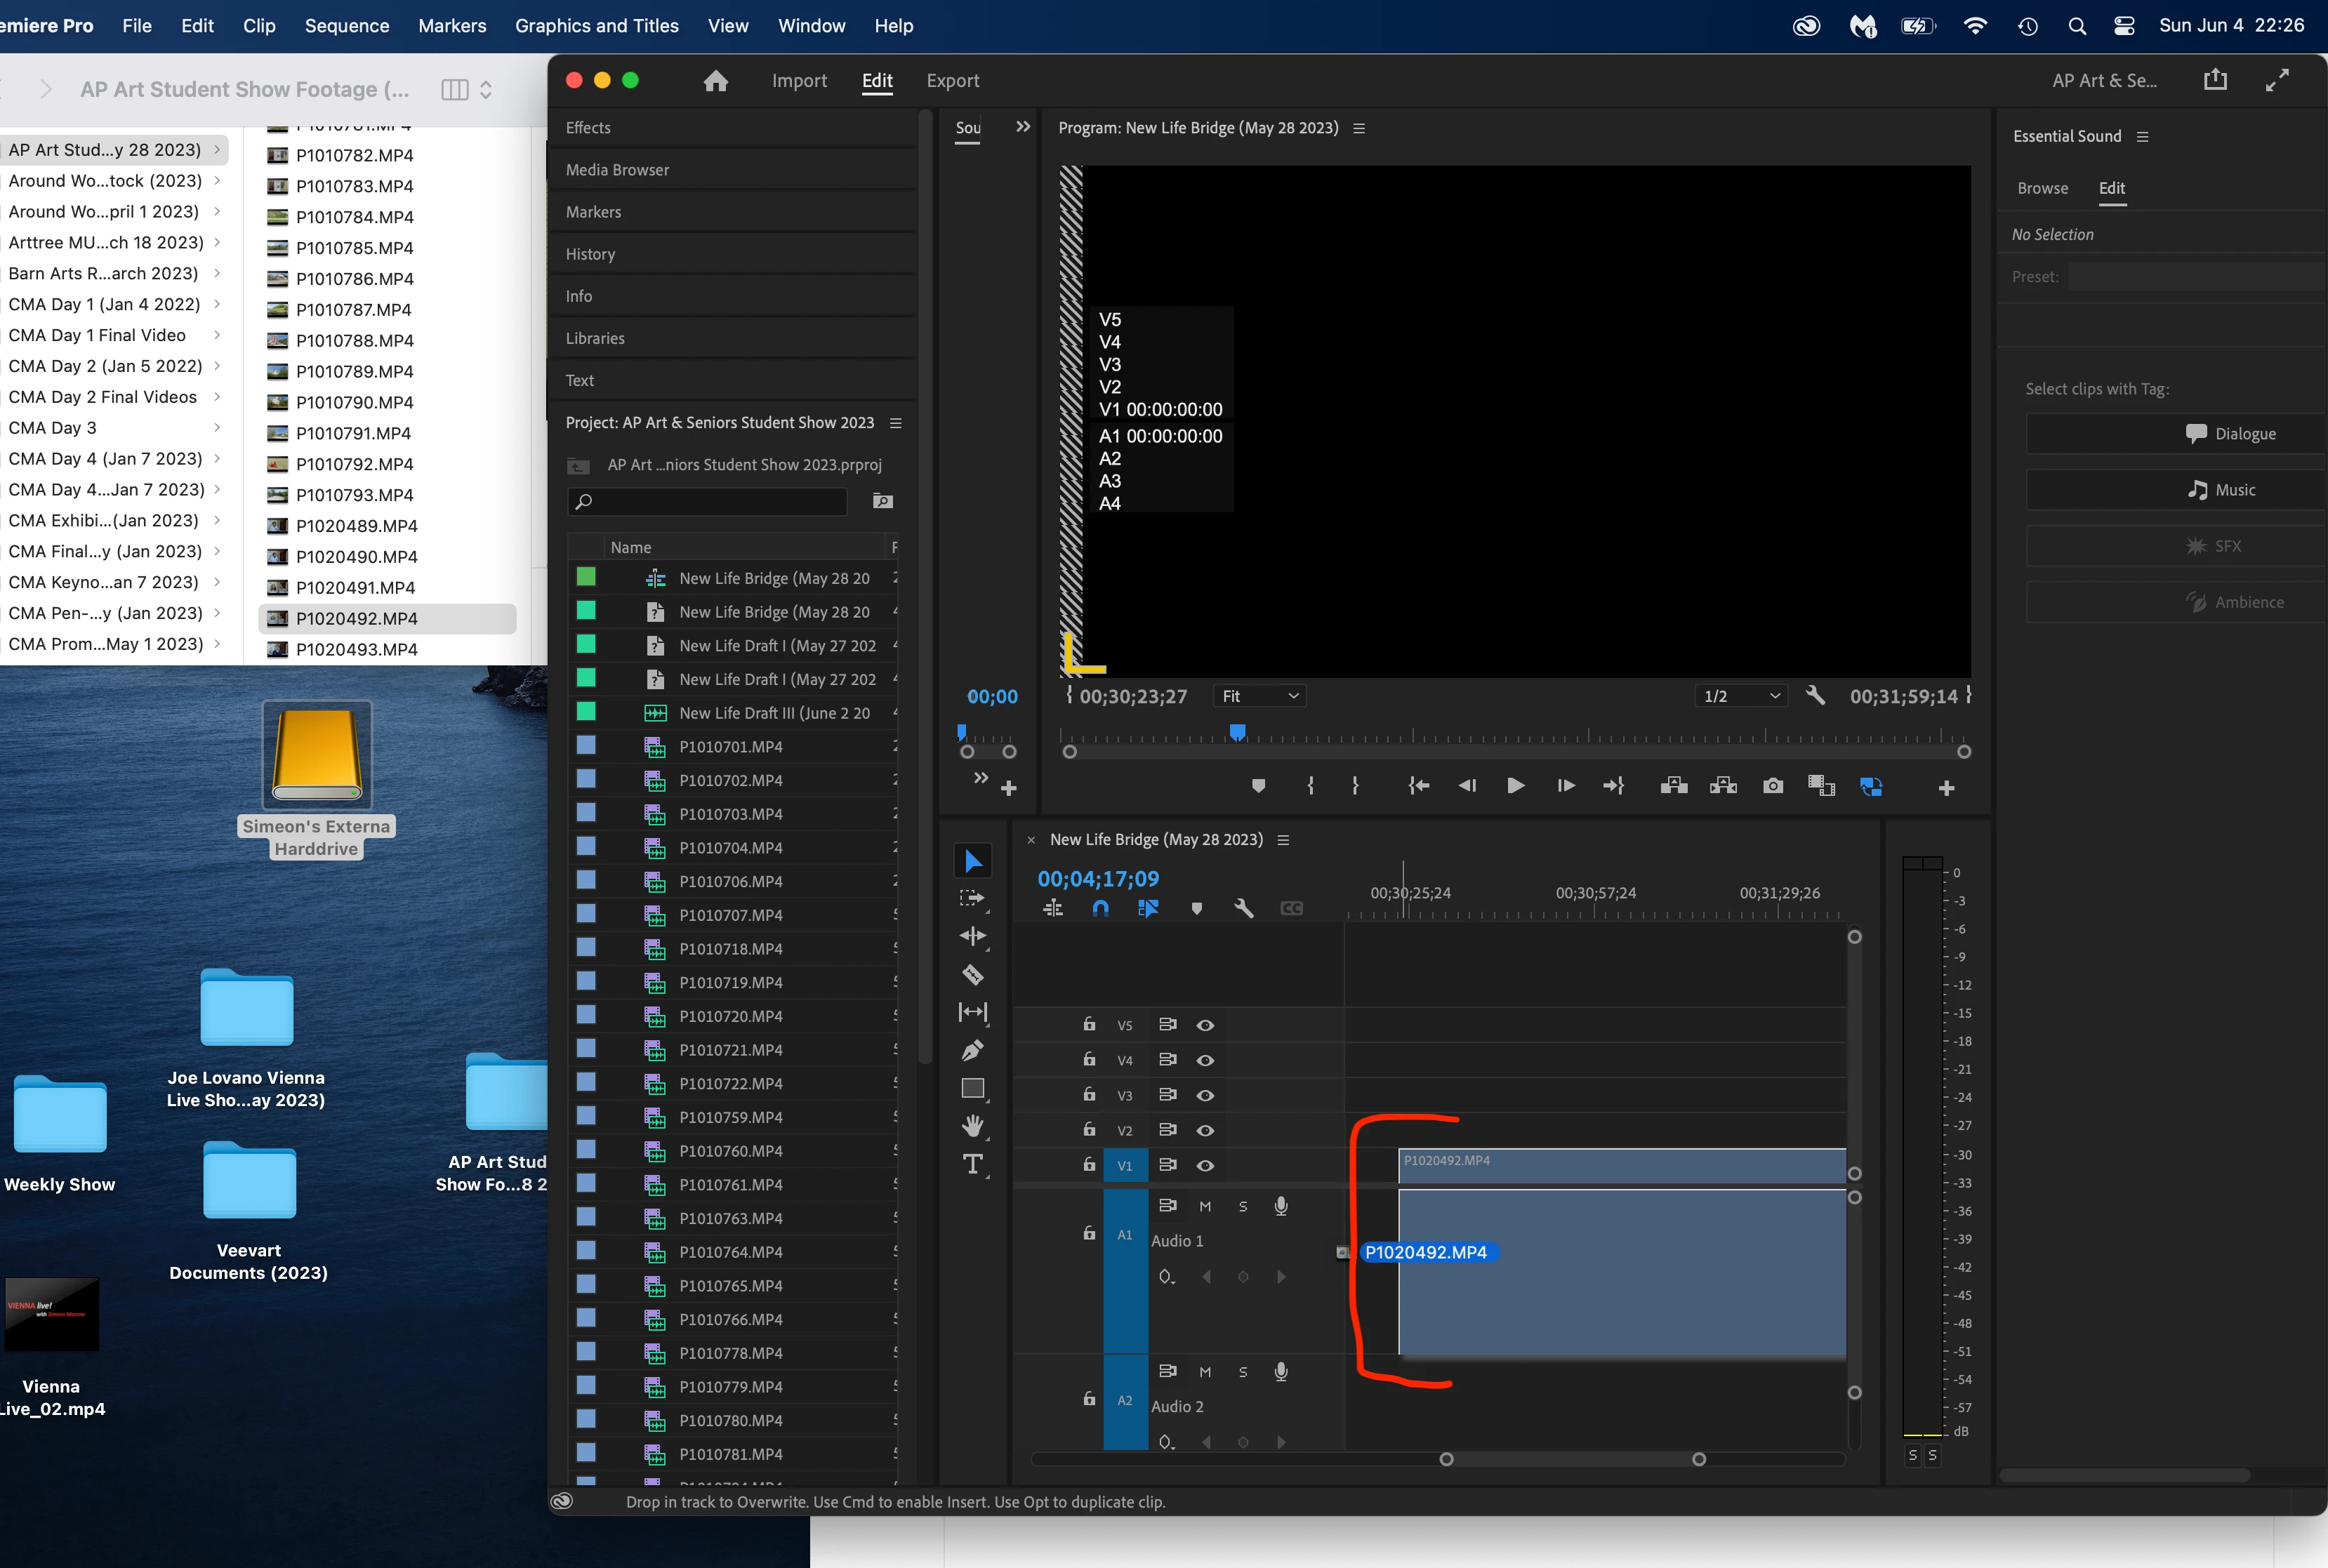Select the Ripple Edit tool

point(972,936)
